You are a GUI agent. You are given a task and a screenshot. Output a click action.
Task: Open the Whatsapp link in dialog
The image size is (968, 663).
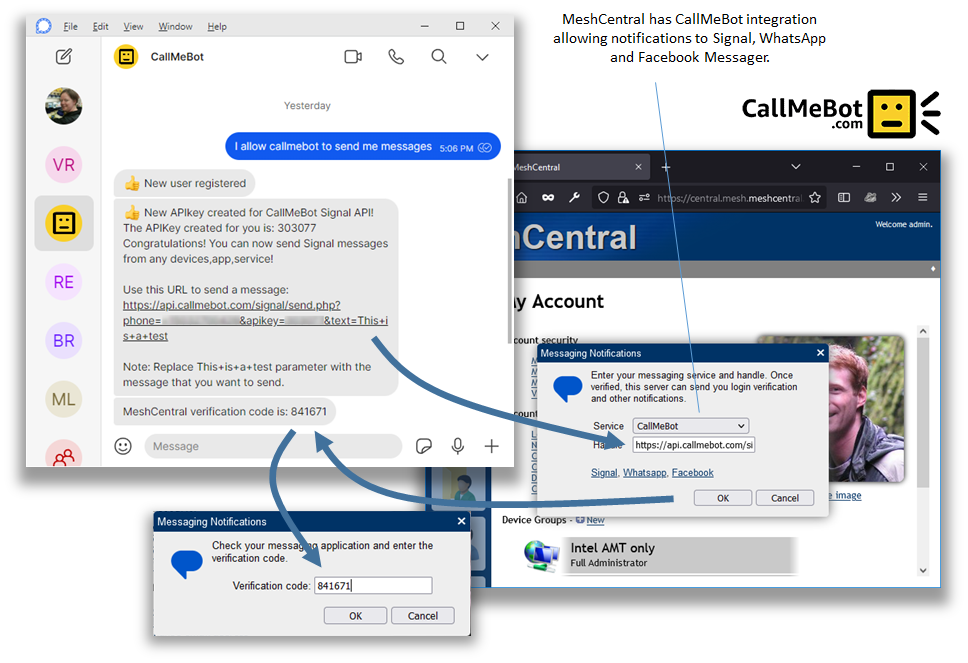(644, 472)
